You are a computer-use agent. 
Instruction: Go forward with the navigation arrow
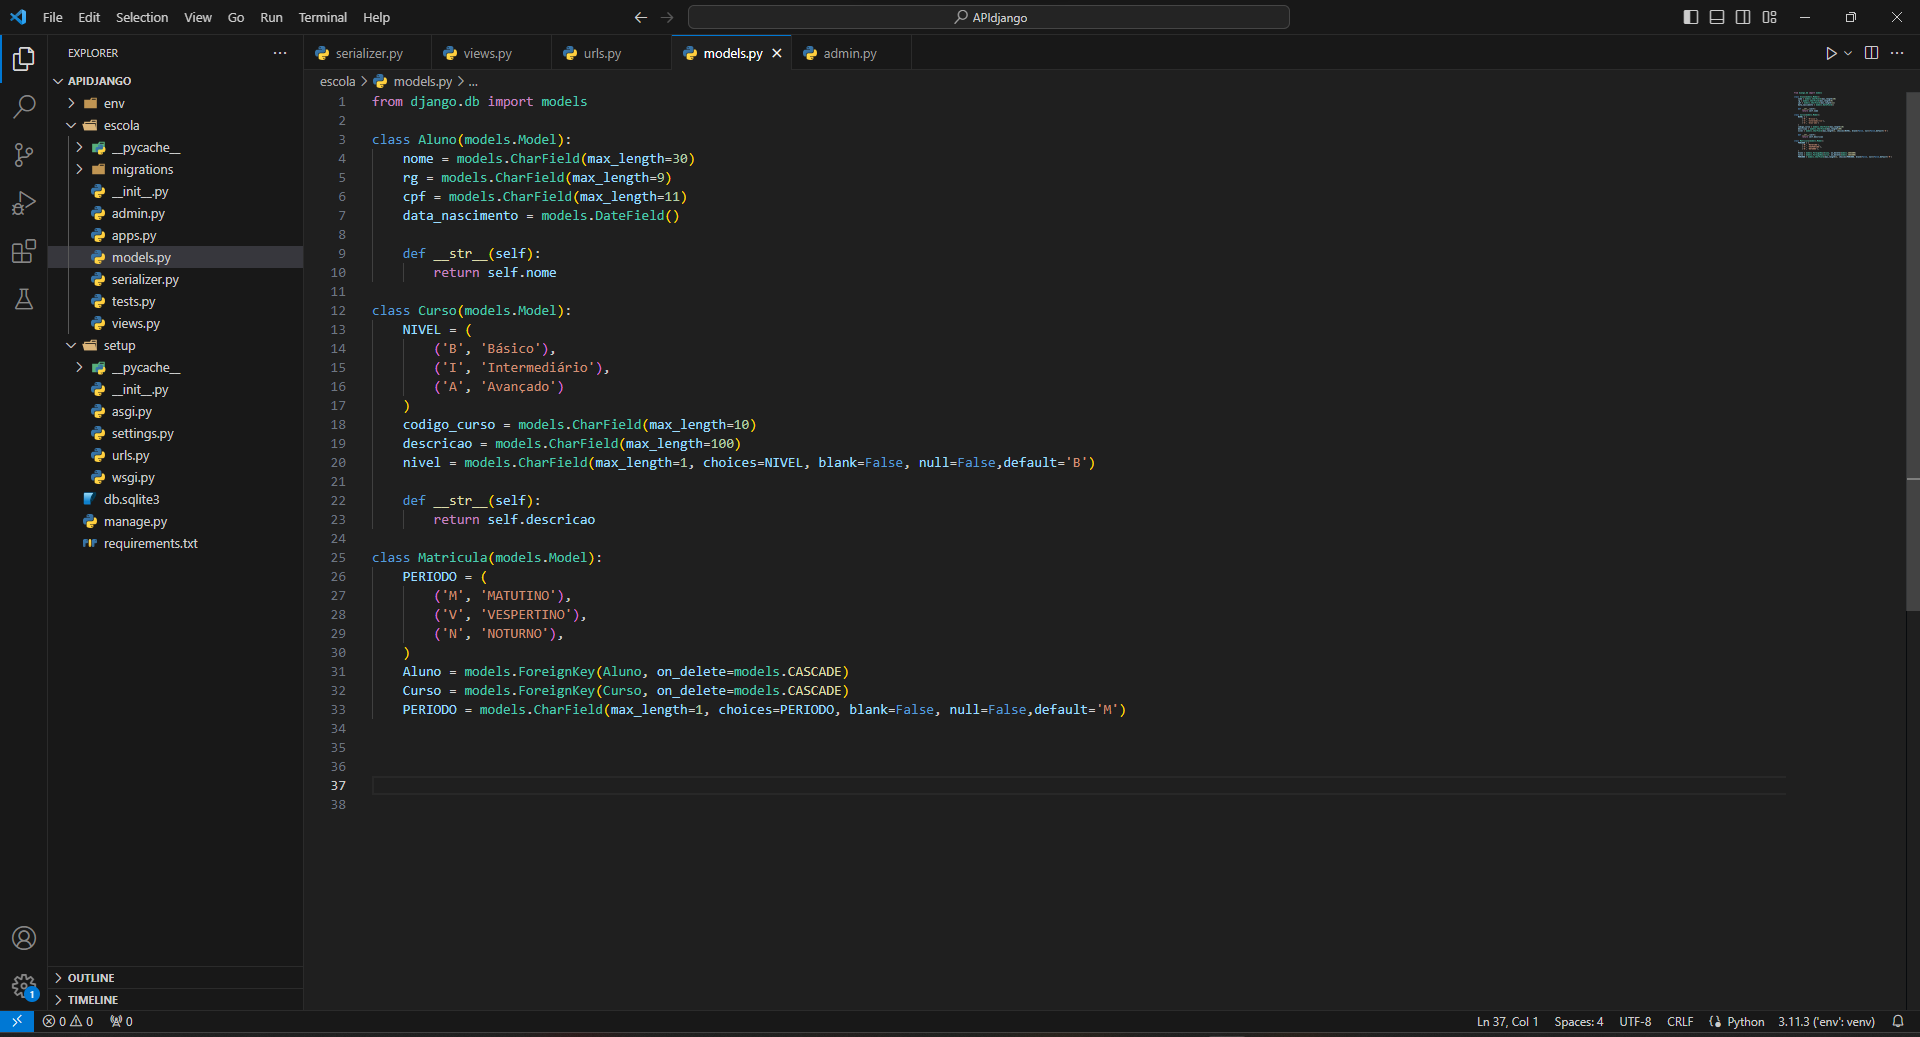pos(667,17)
